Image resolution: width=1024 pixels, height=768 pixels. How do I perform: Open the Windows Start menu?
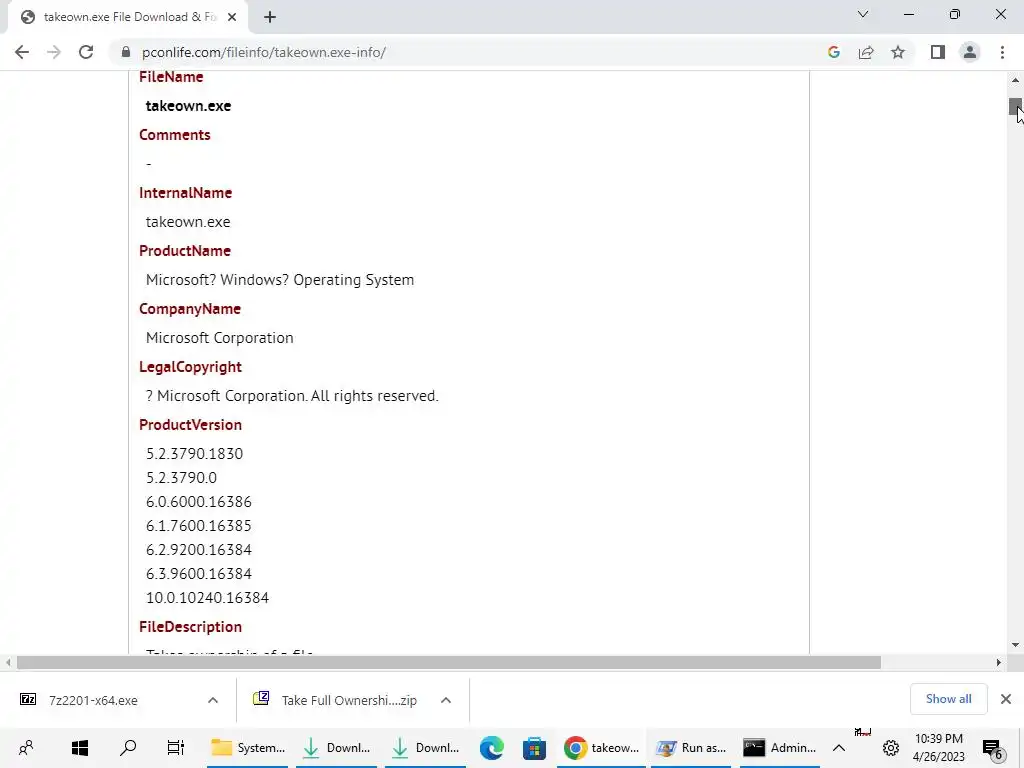coord(80,748)
